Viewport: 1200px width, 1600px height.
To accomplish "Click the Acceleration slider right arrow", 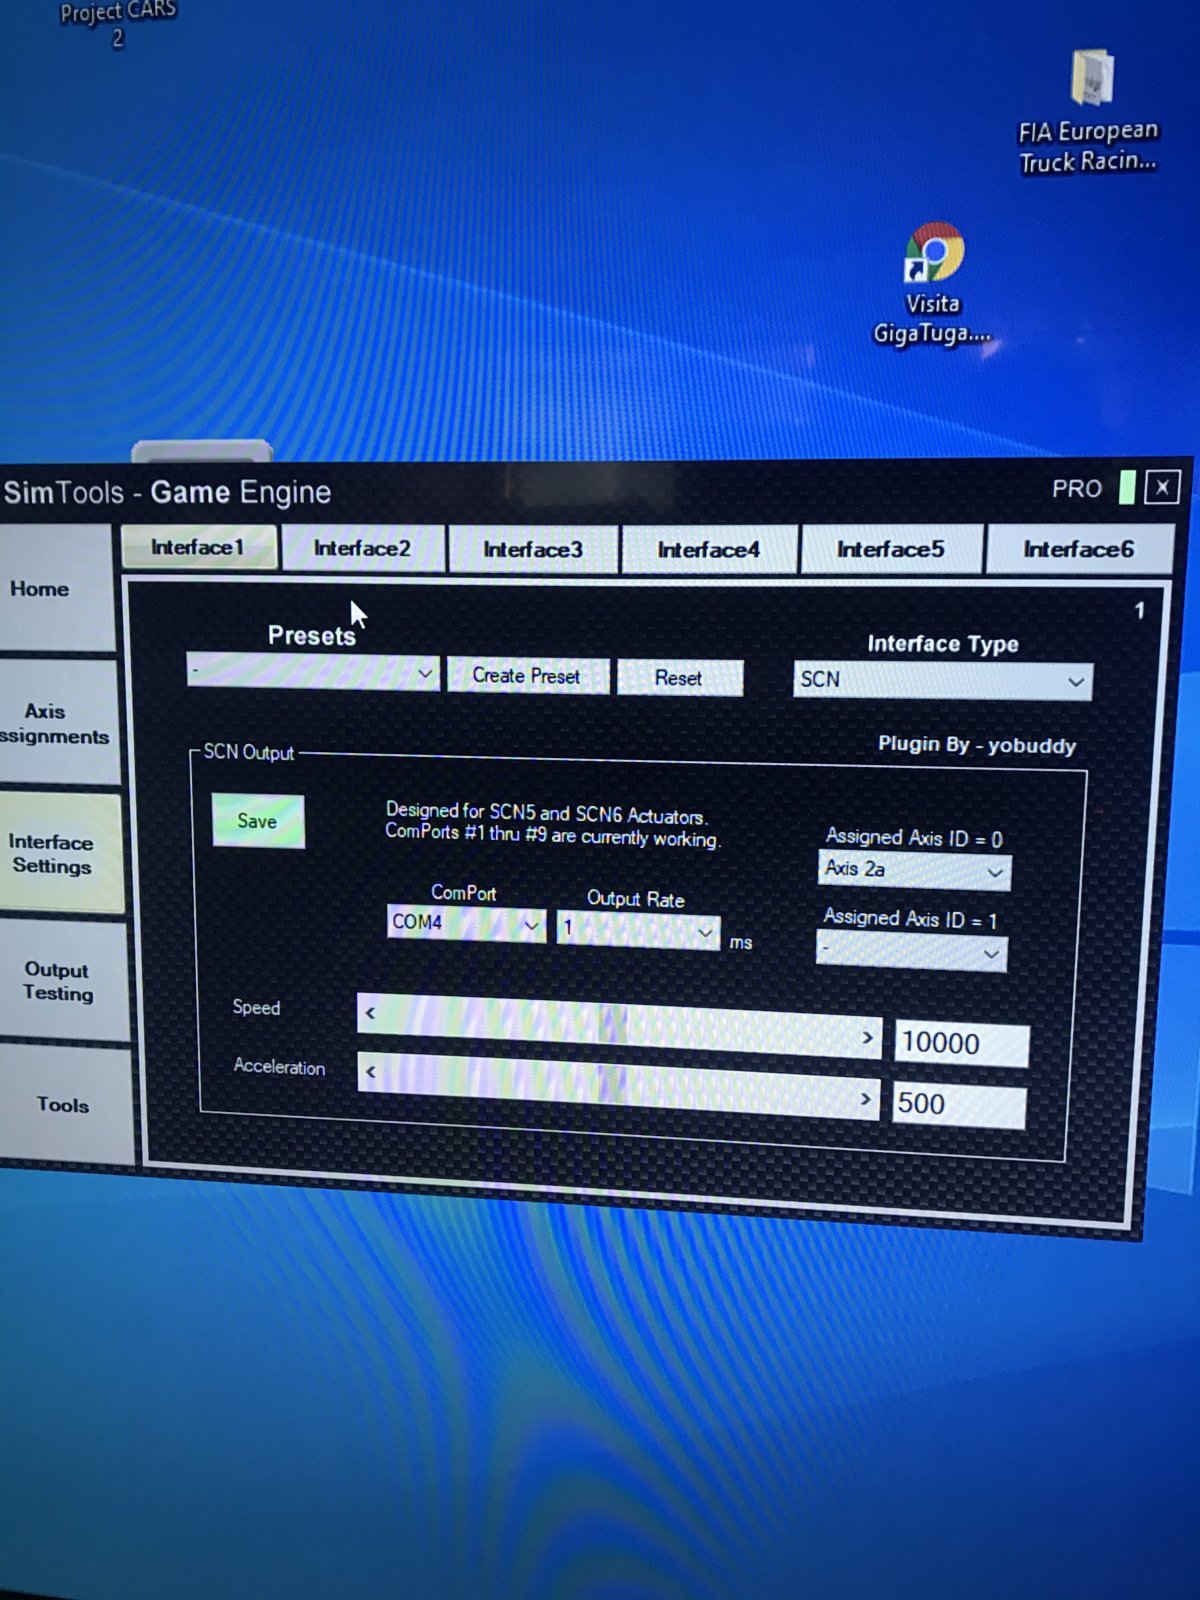I will click(x=866, y=1099).
